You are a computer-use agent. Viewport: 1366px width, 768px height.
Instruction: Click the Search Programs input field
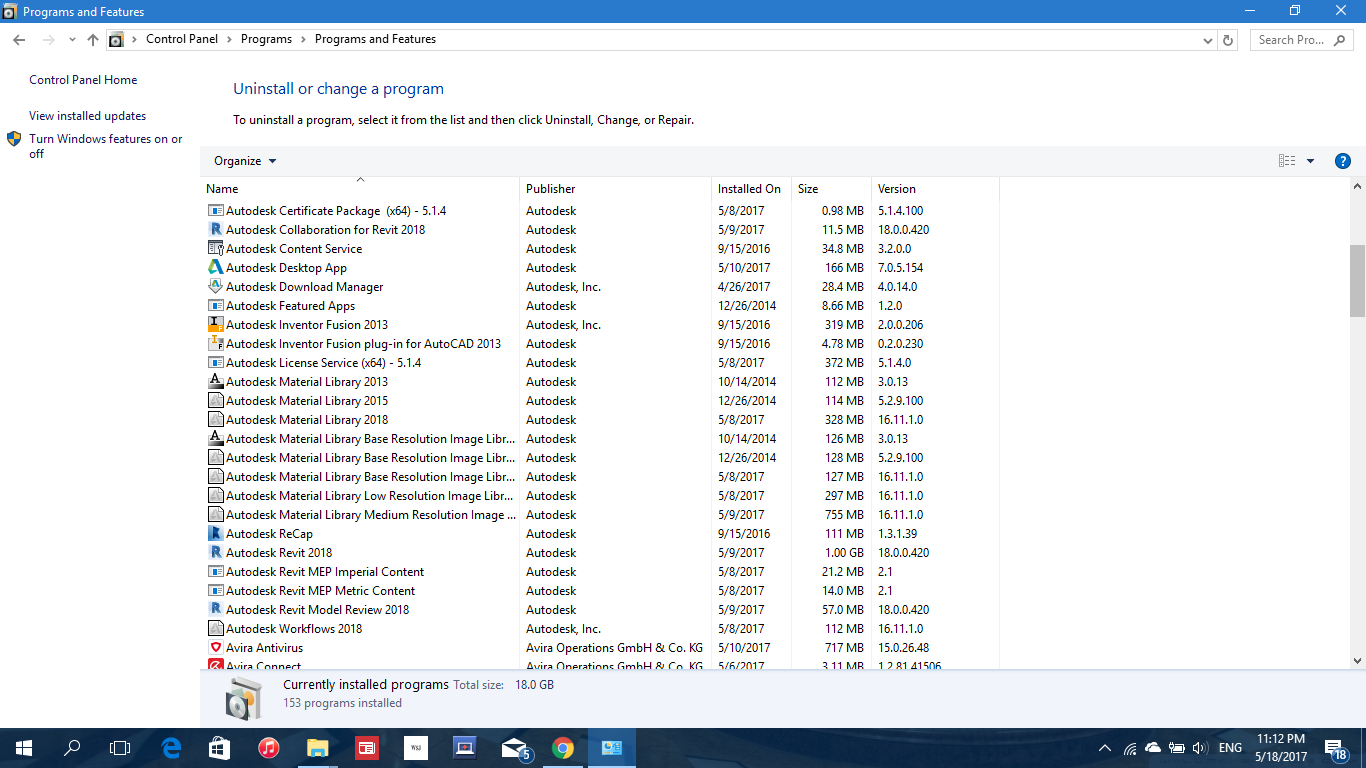(x=1300, y=40)
